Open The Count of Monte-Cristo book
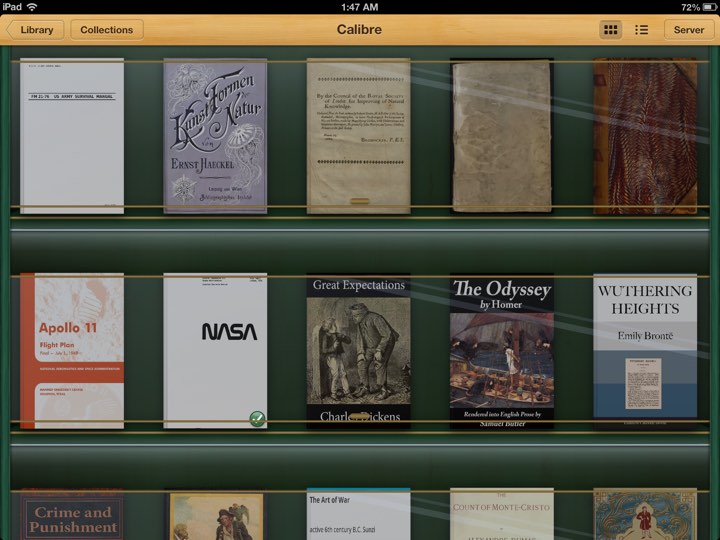 pyautogui.click(x=502, y=514)
